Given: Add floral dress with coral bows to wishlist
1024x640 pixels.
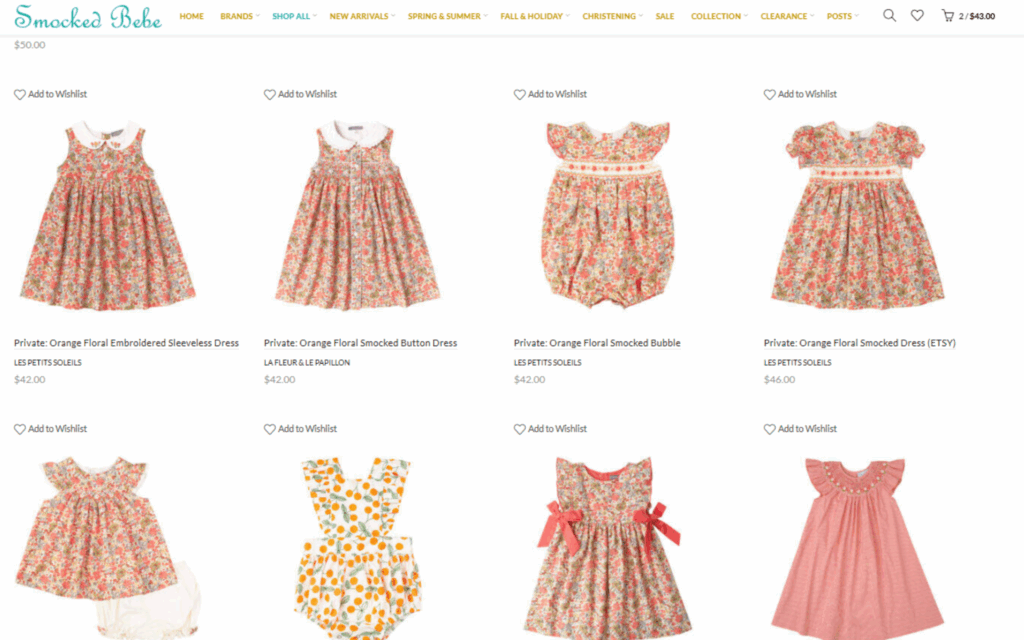Looking at the screenshot, I should click(551, 429).
